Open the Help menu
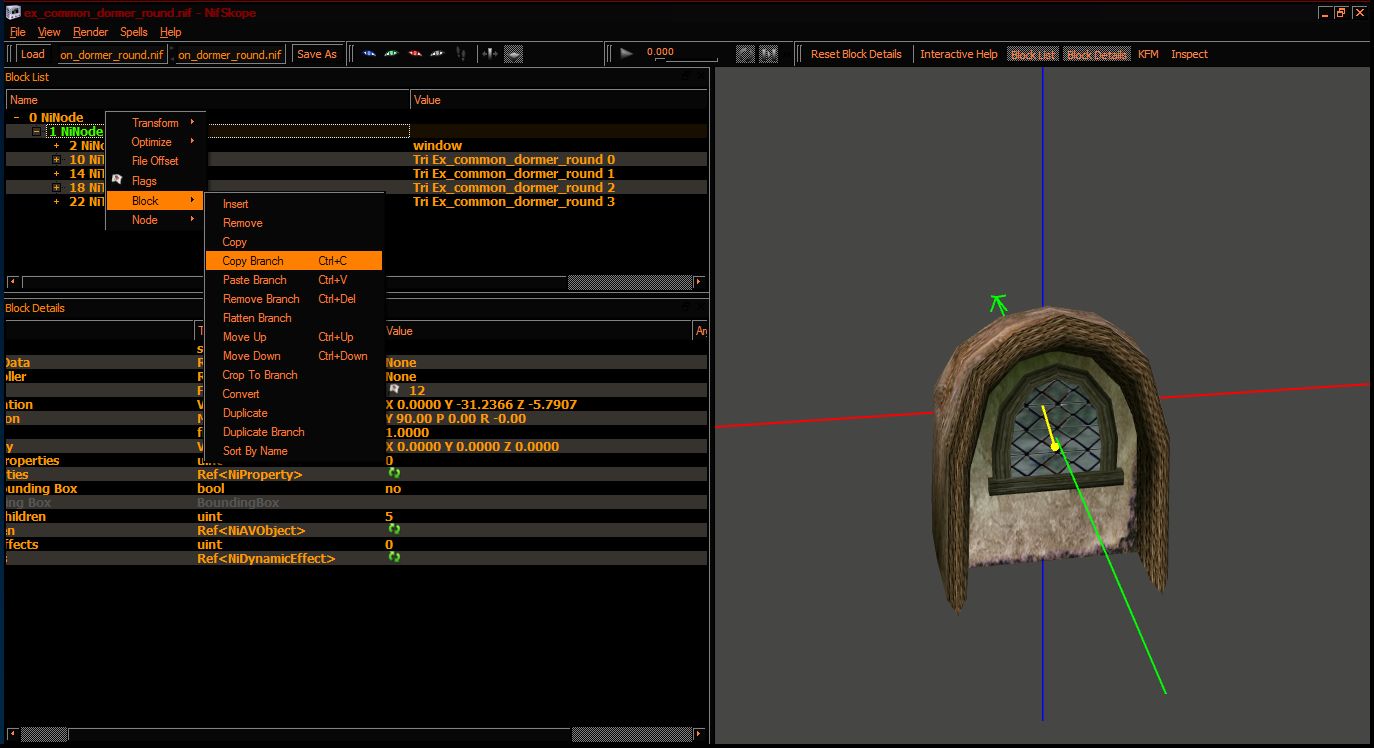The image size is (1374, 748). coord(171,32)
